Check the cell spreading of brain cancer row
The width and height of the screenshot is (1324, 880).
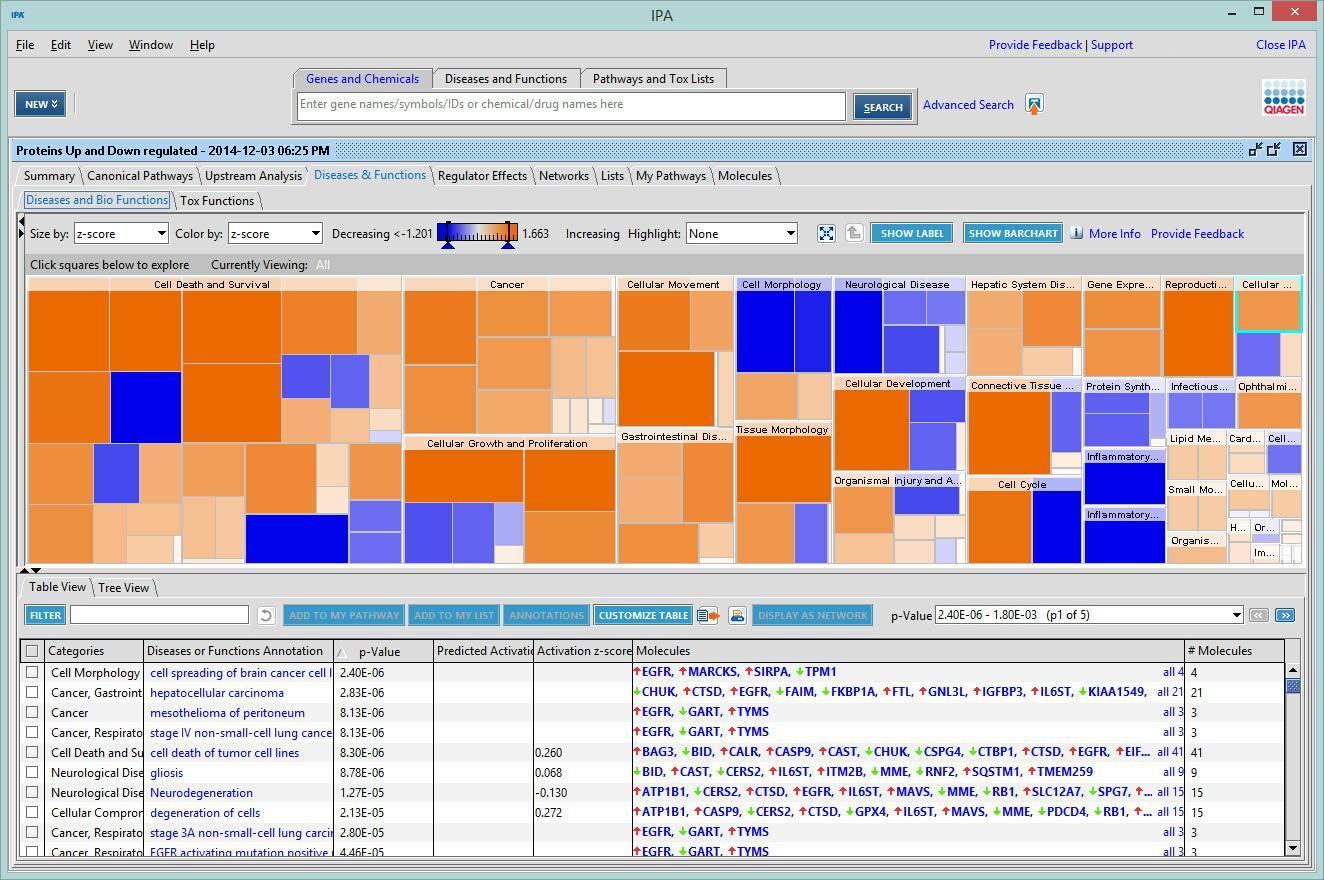click(x=32, y=672)
